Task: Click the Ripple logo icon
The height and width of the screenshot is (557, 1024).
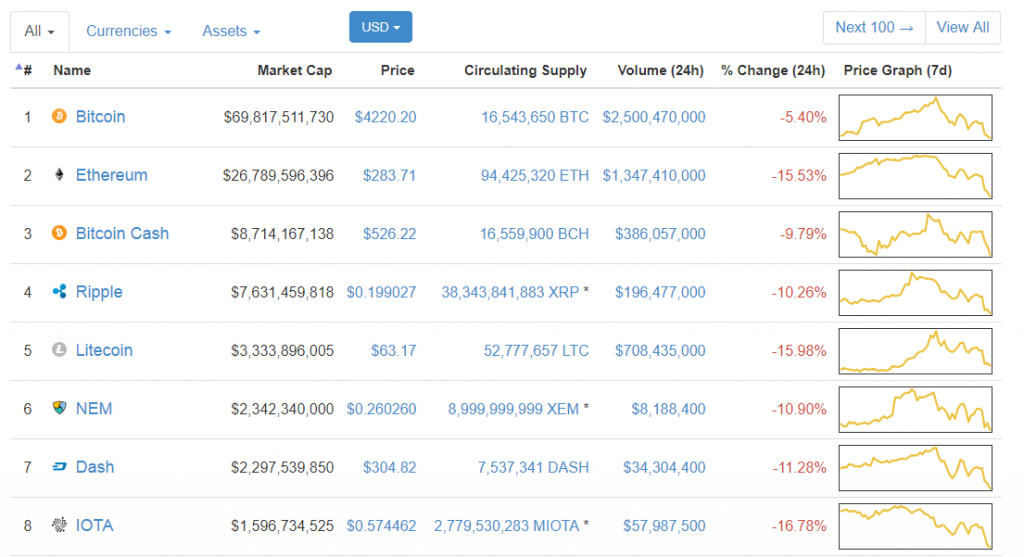Action: click(x=59, y=291)
